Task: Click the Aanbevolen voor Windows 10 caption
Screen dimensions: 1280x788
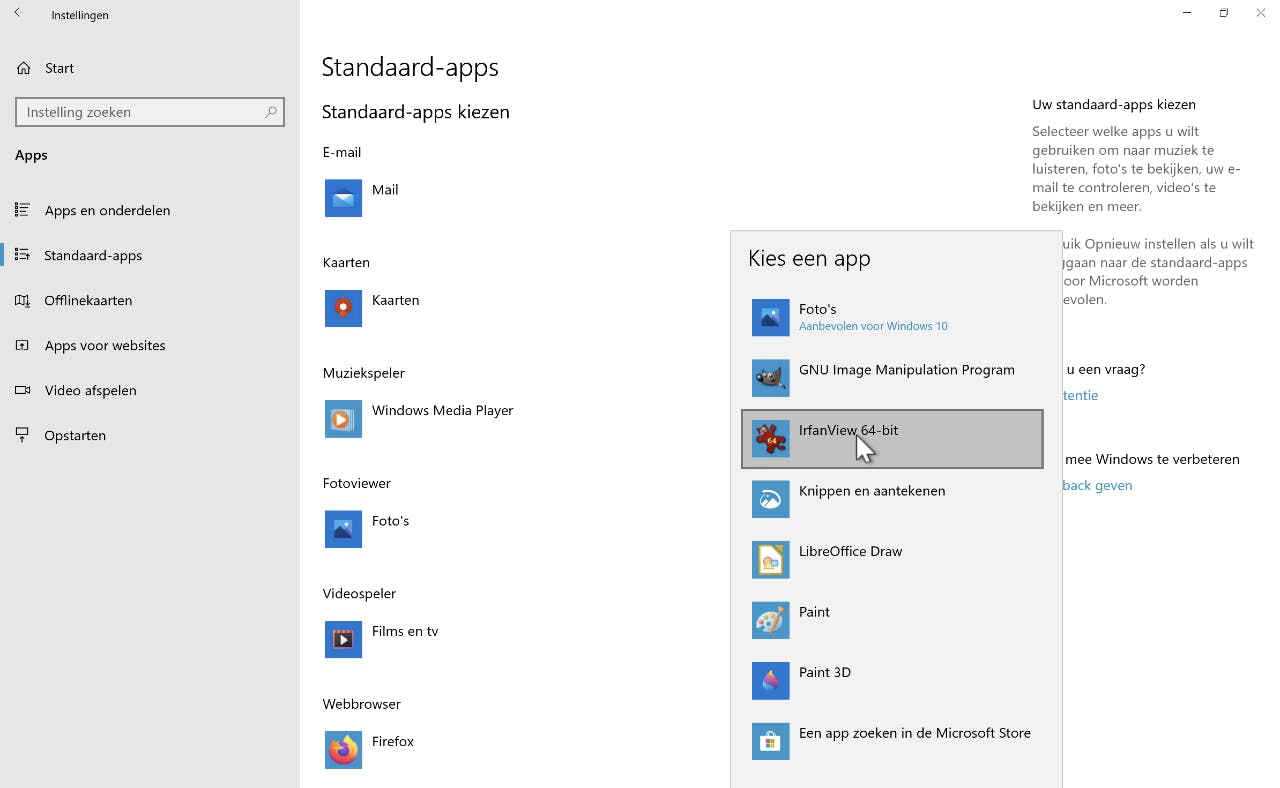Action: click(873, 326)
